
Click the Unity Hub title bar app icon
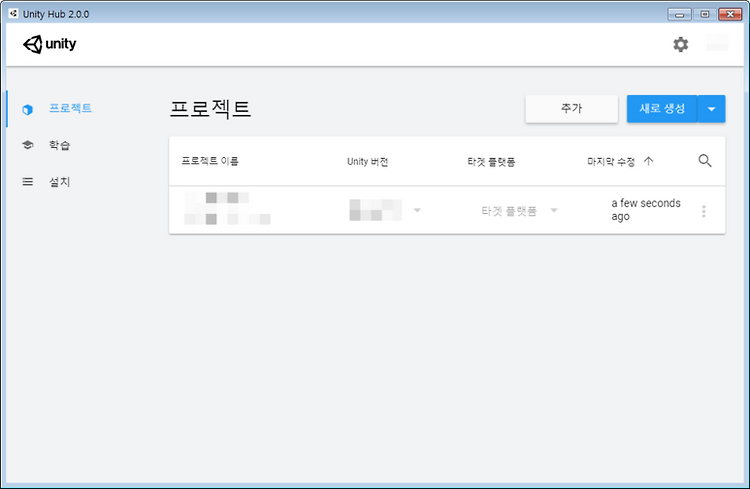click(13, 13)
